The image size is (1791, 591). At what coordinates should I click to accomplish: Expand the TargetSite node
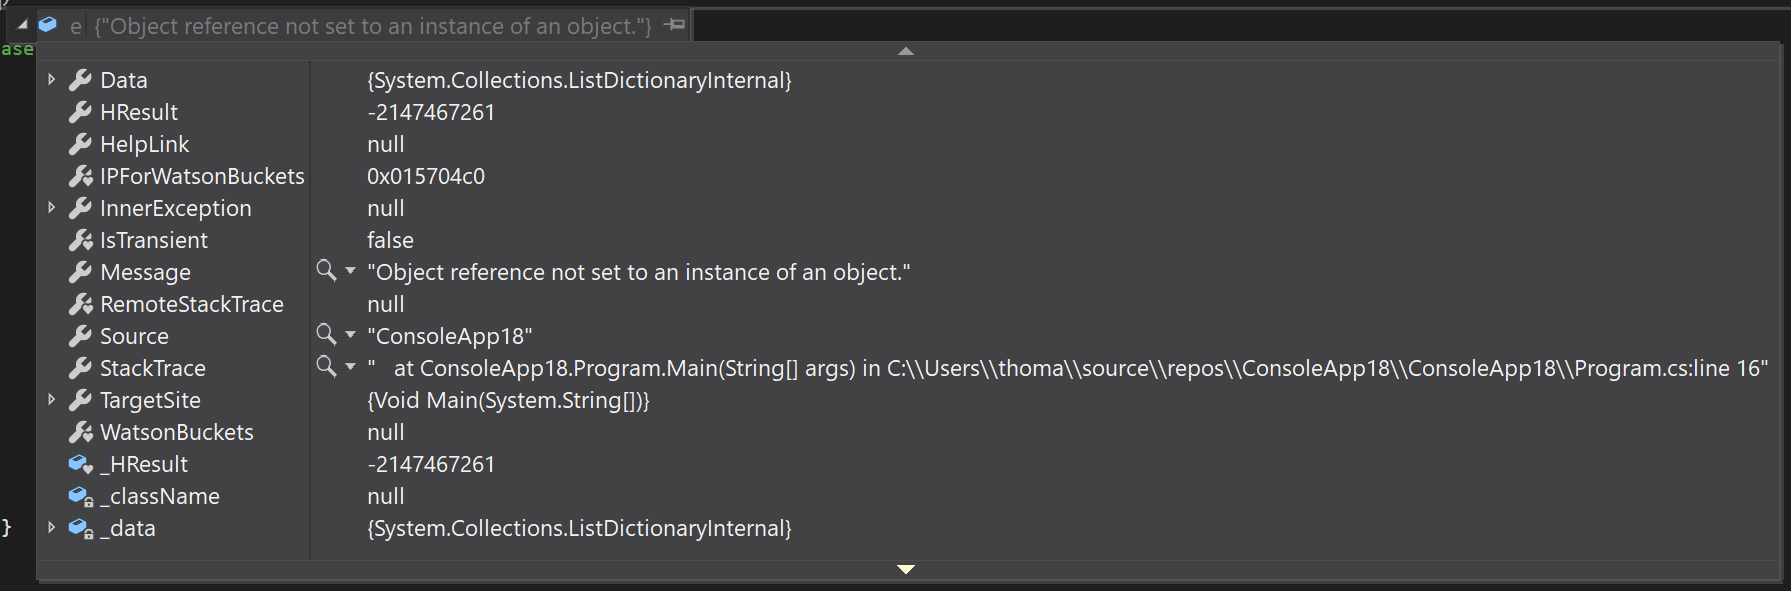click(51, 399)
